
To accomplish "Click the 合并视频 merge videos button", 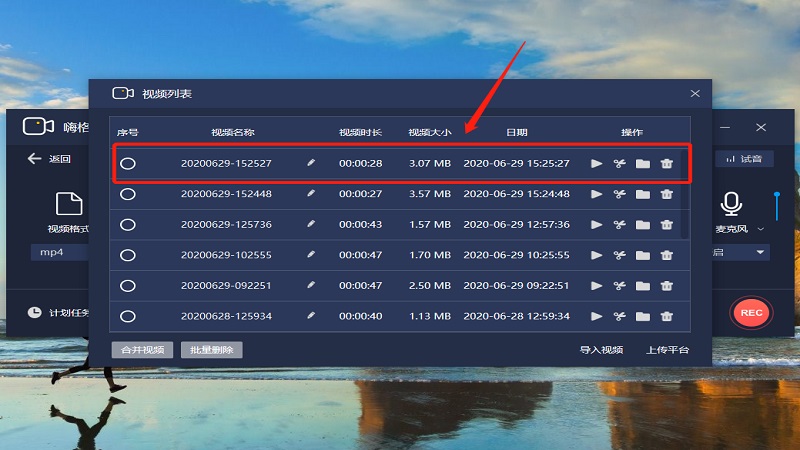I will (141, 350).
